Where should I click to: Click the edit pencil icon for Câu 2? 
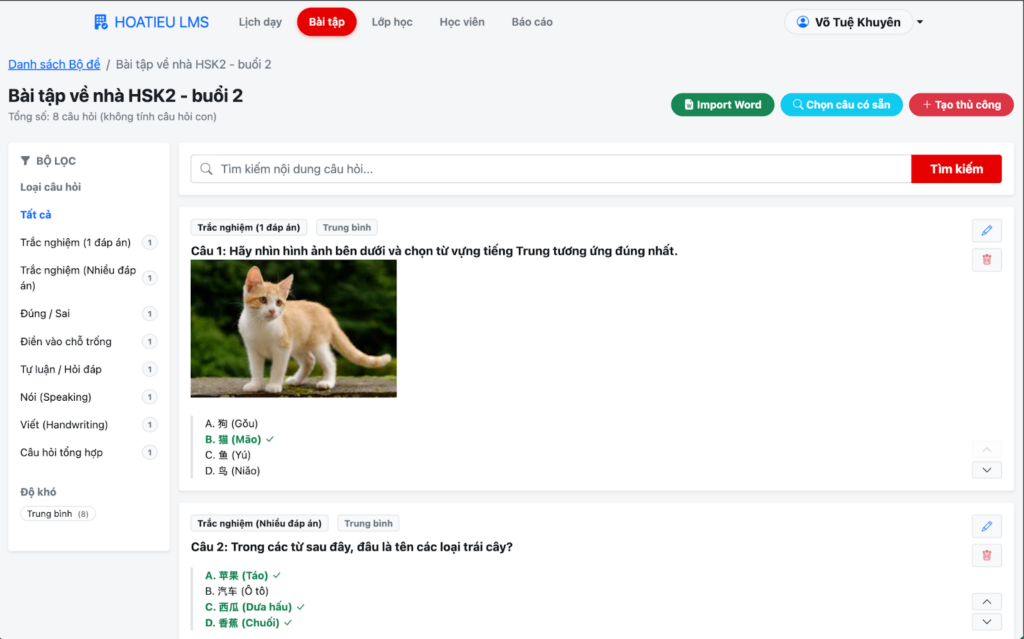coord(986,526)
